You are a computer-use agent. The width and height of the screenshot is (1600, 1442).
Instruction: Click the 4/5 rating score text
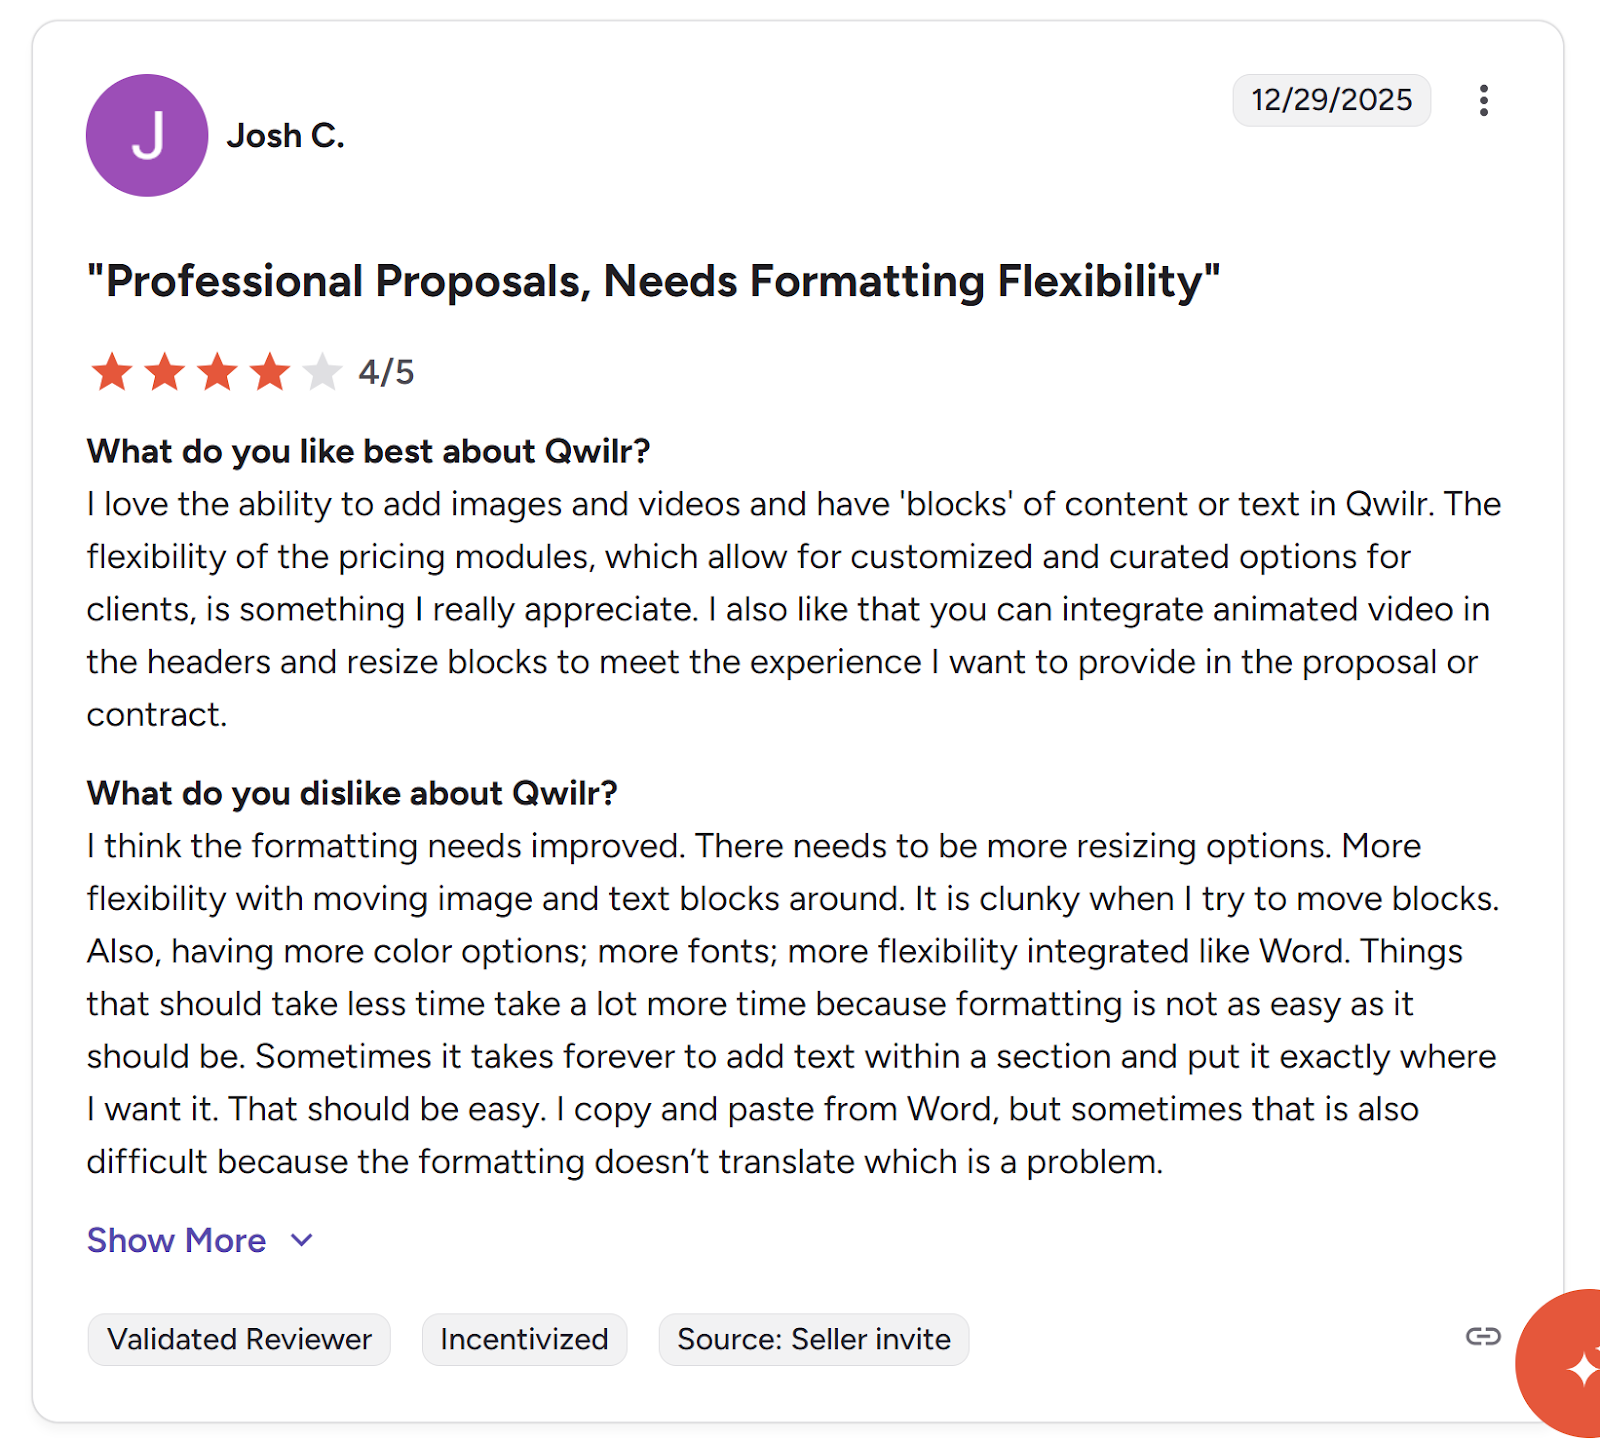(x=386, y=372)
